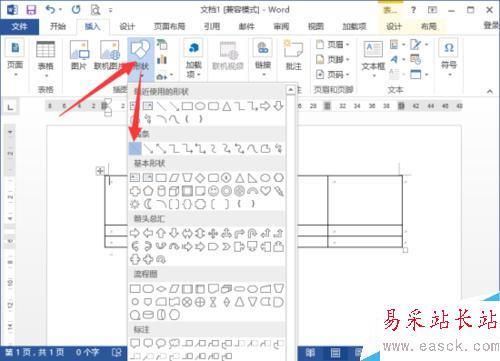
Task: Choose the Chevron arrow in 箭头总汇
Action: coord(226,247)
